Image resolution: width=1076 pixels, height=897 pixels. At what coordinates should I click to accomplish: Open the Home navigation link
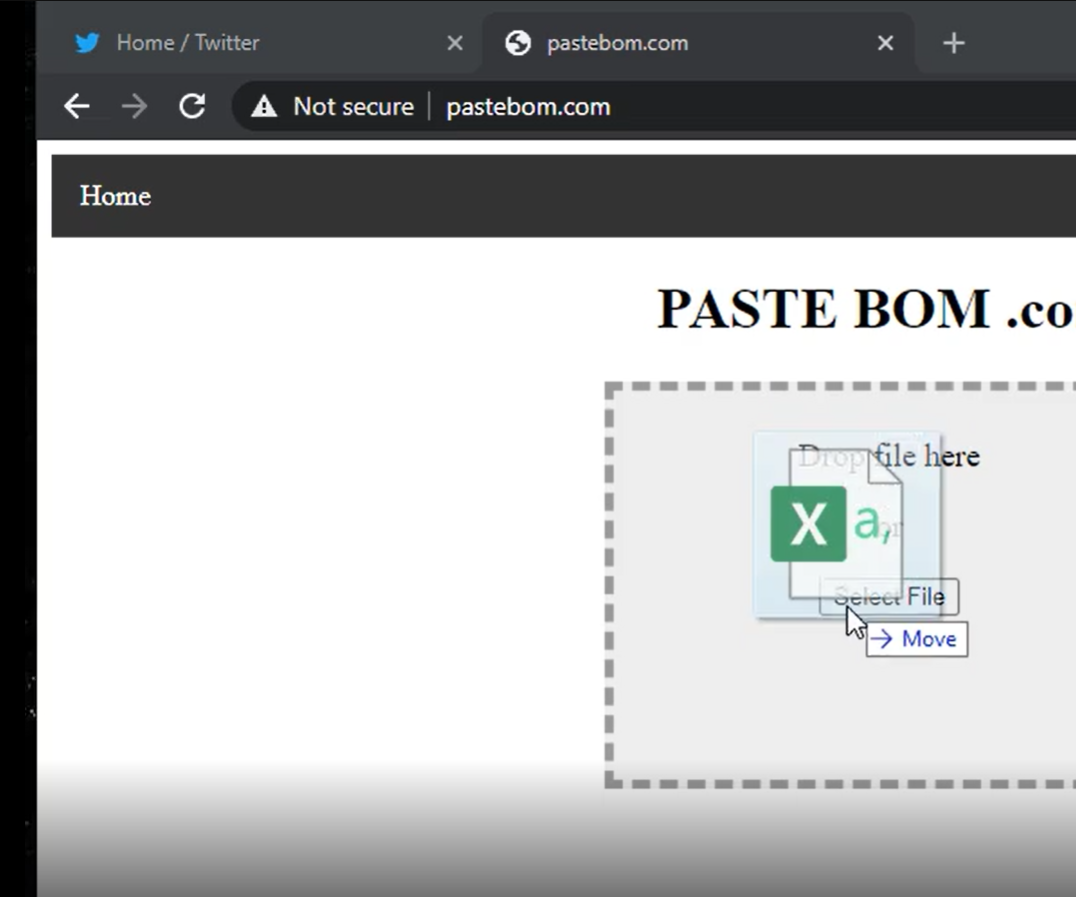pos(114,196)
